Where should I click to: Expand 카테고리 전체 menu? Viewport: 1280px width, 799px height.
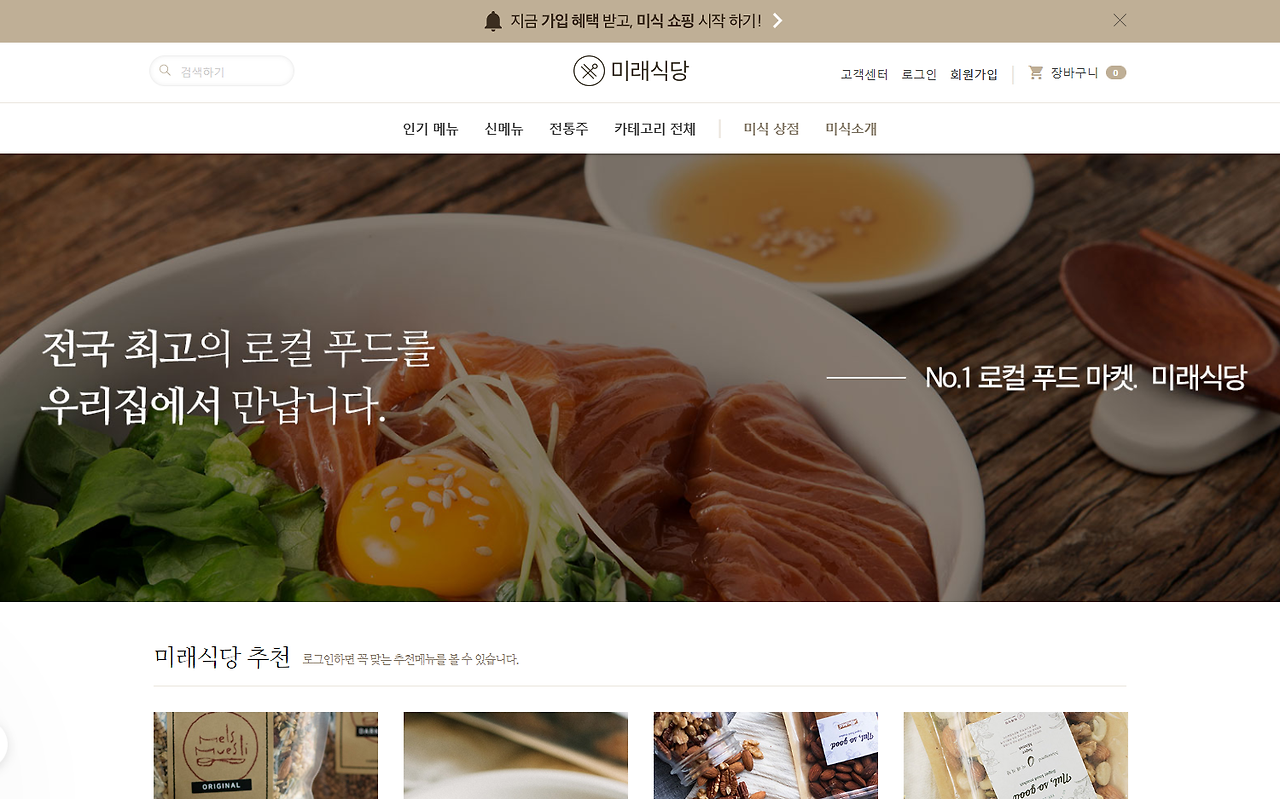pos(655,129)
